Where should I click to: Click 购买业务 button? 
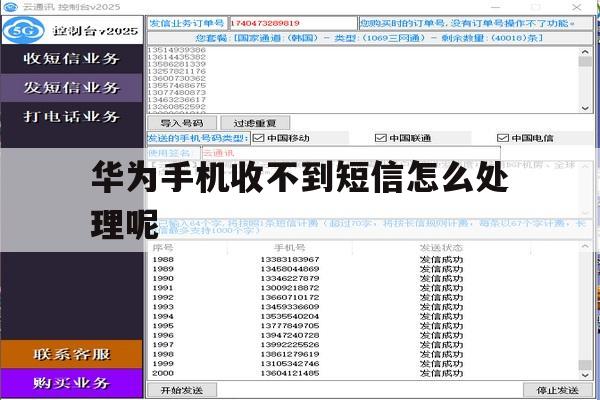72,383
